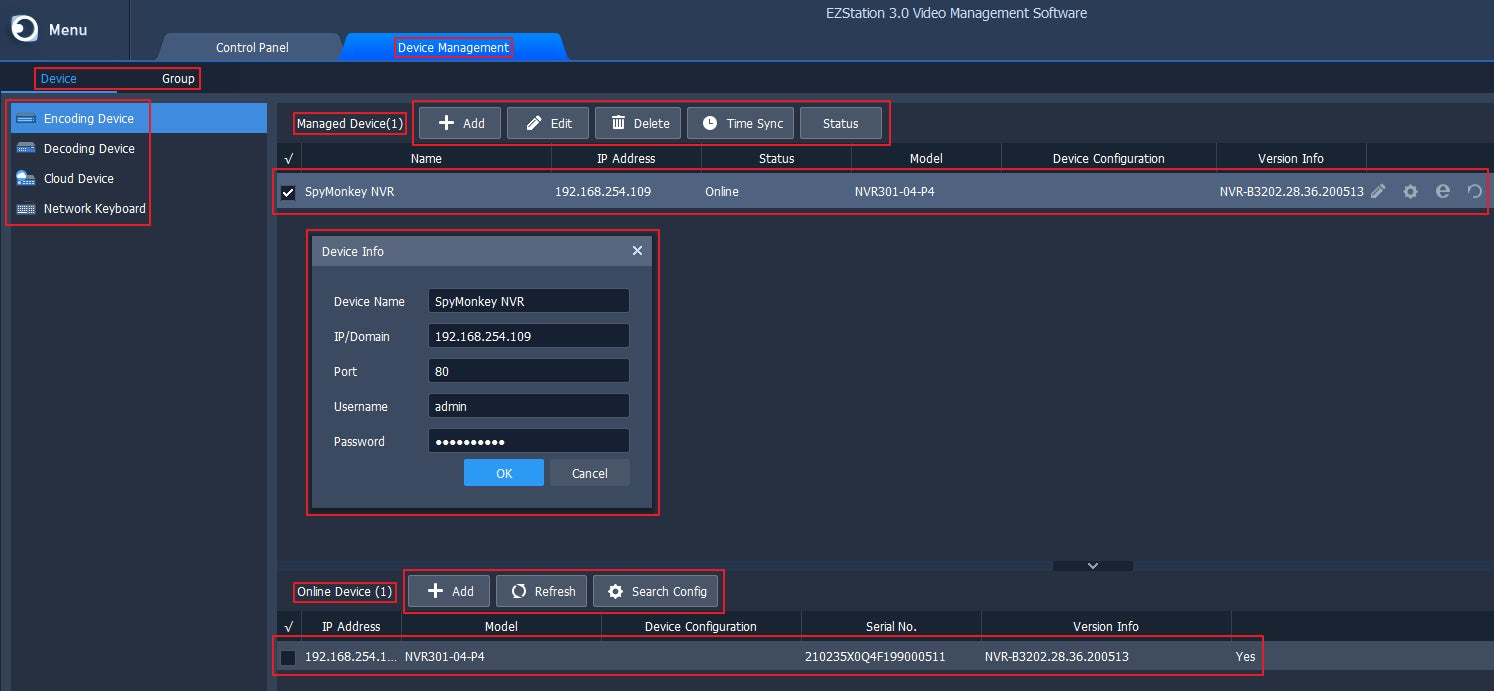Screen dimensions: 1494x691
Task: Open Cloud Device in the sidebar
Action: click(78, 178)
